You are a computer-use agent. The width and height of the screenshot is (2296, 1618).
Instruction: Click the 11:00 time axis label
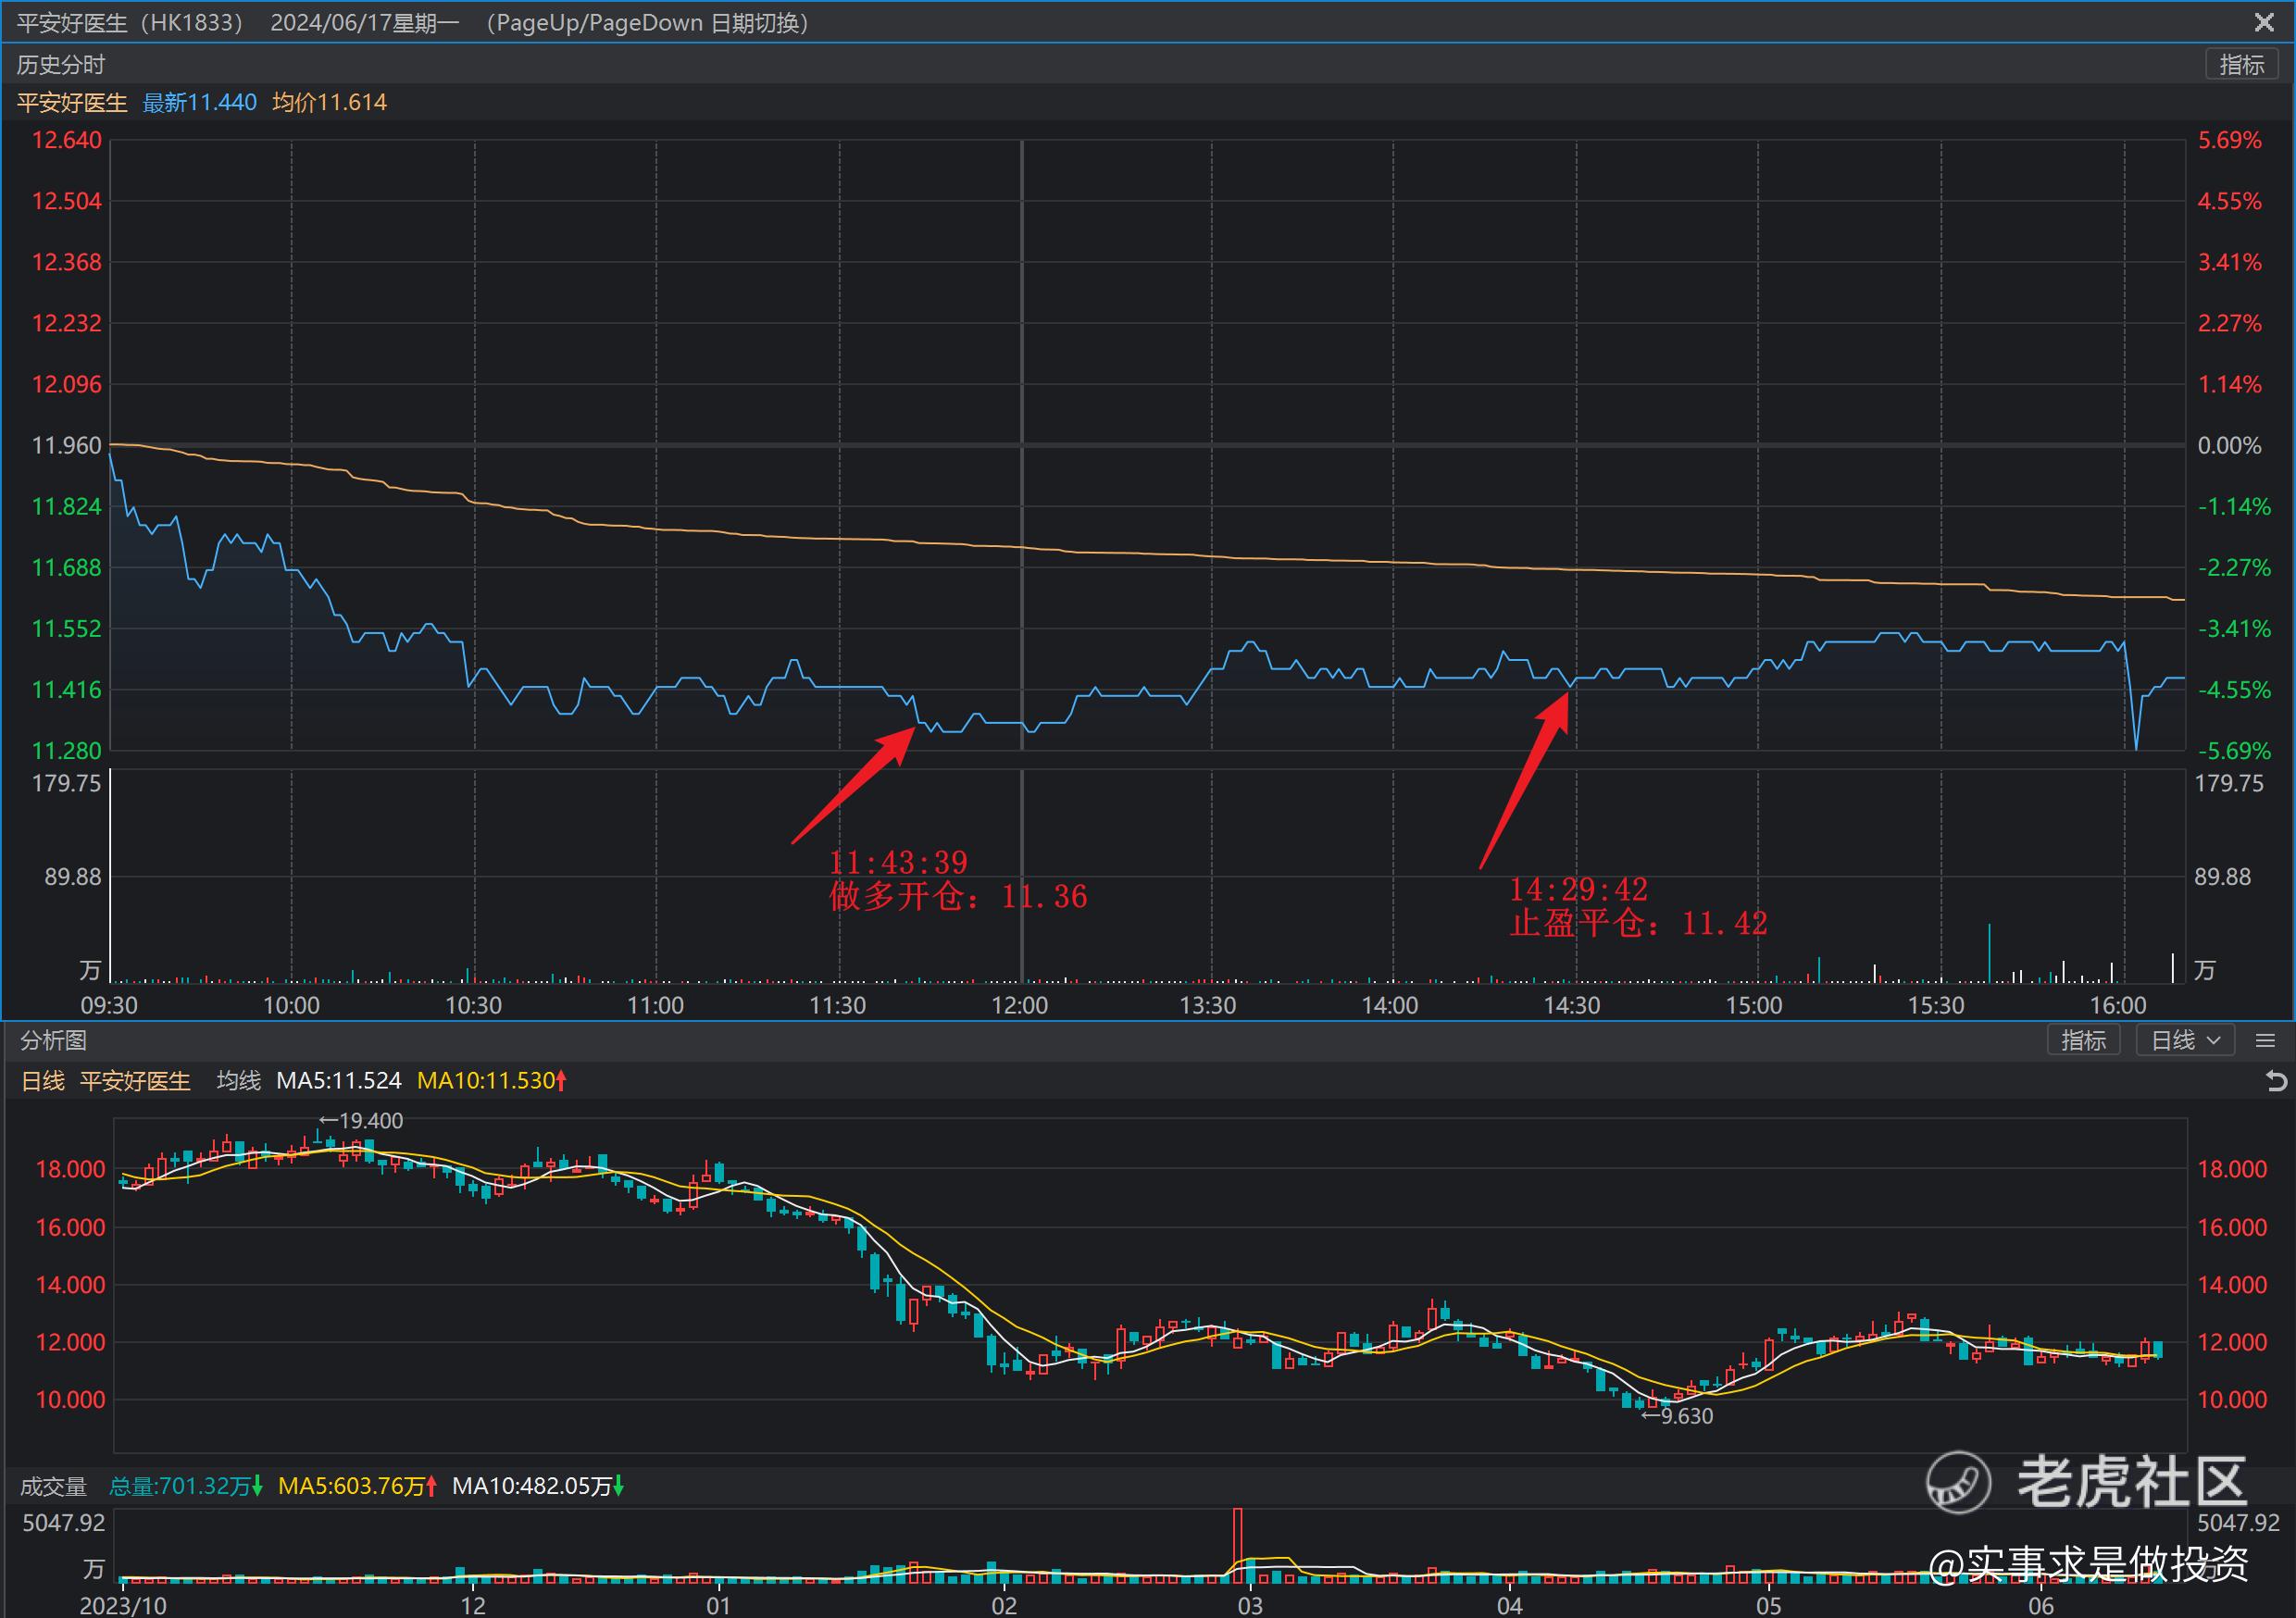[x=655, y=1005]
